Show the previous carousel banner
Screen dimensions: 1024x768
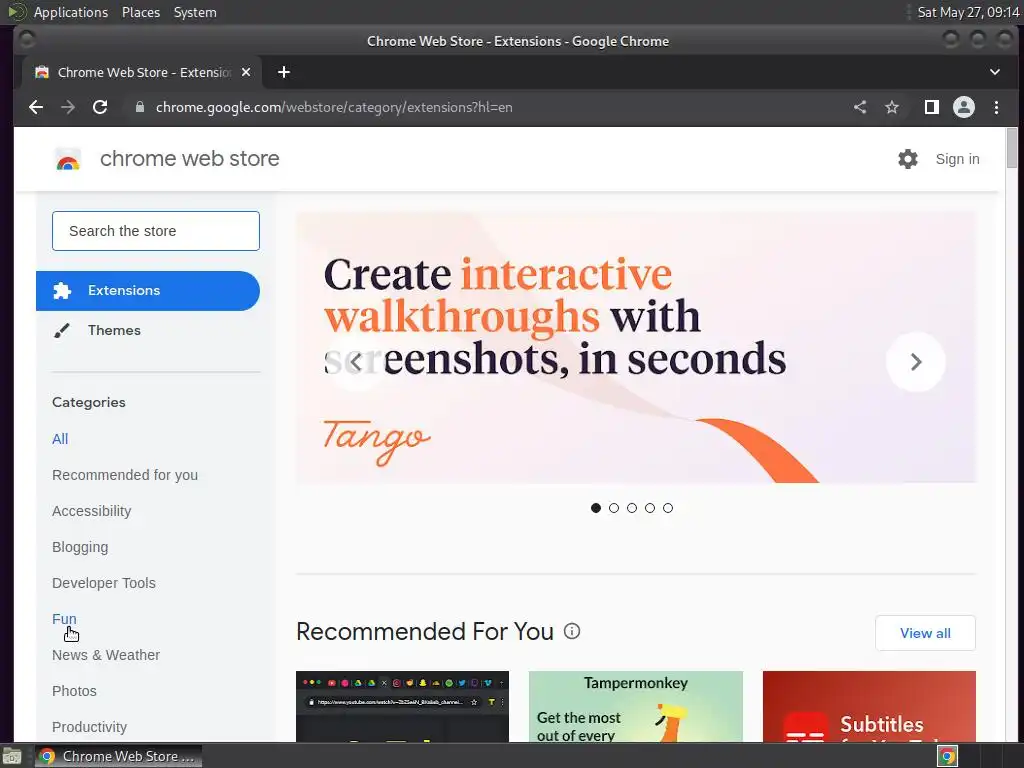pyautogui.click(x=357, y=362)
